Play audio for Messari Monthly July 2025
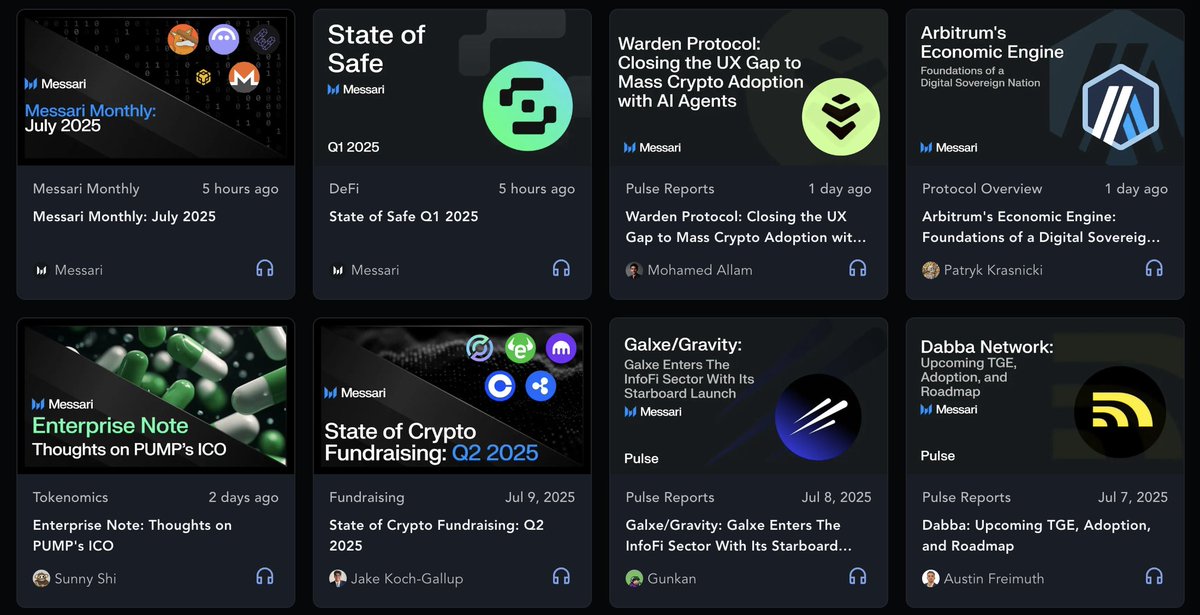This screenshot has width=1200, height=615. pyautogui.click(x=265, y=269)
